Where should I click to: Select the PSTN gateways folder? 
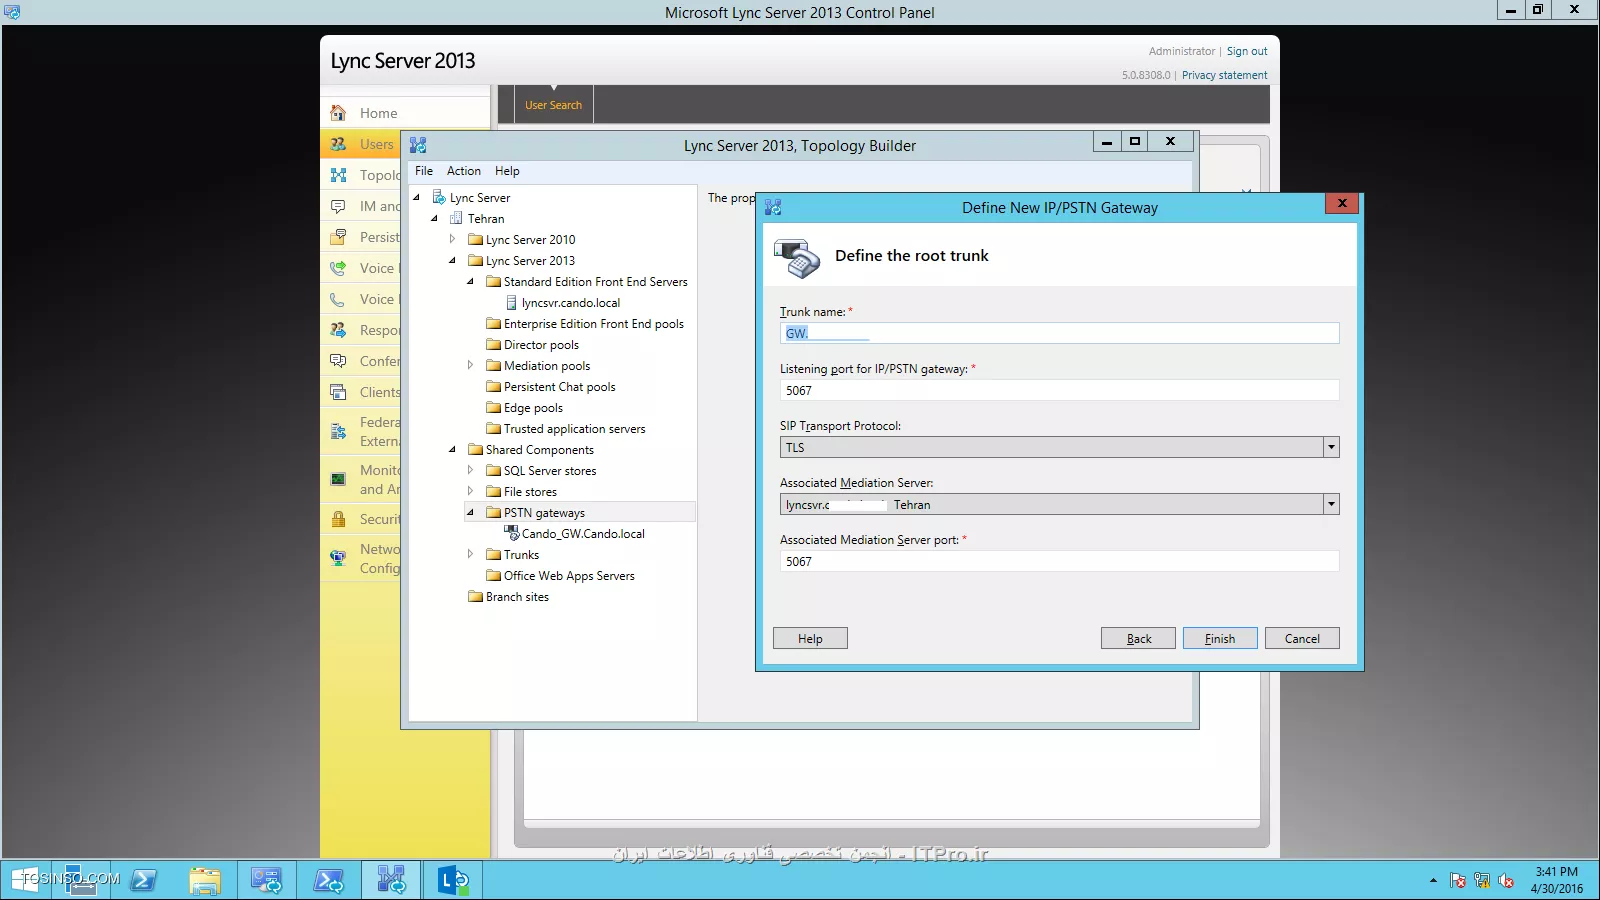point(544,513)
